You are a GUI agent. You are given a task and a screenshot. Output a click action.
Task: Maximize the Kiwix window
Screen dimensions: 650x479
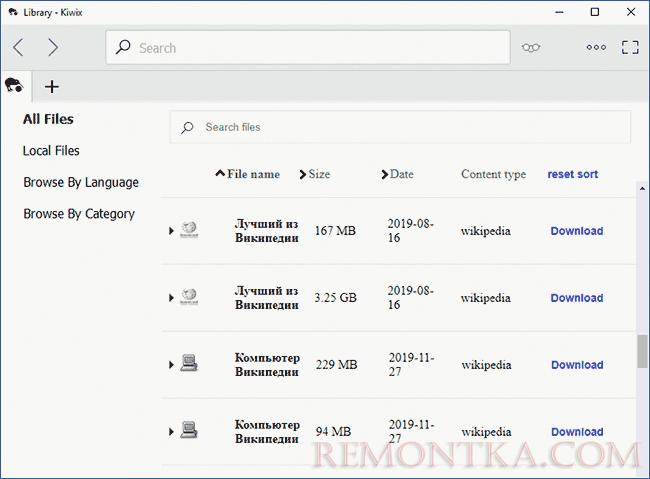click(x=594, y=12)
